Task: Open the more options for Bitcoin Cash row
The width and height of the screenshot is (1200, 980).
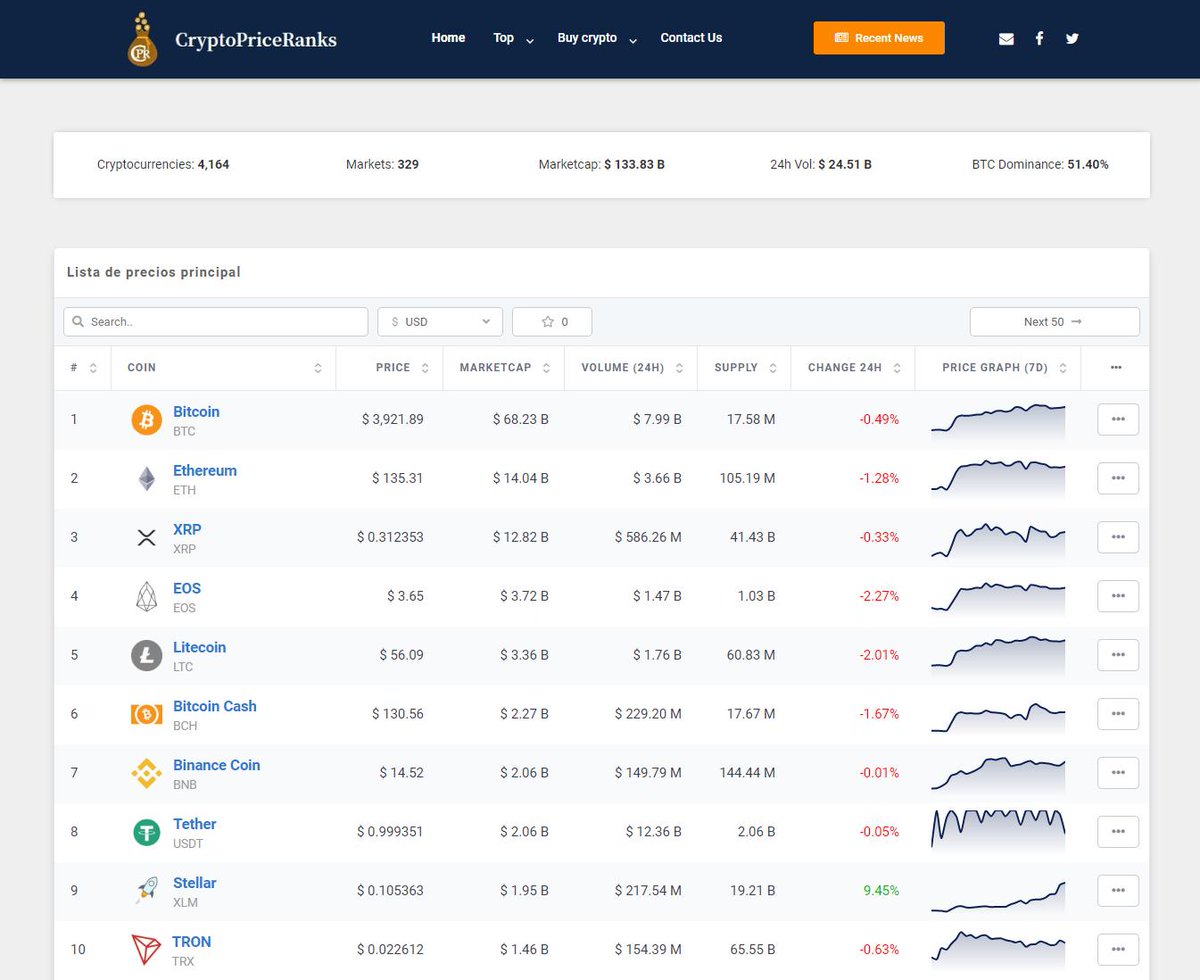Action: (x=1118, y=714)
